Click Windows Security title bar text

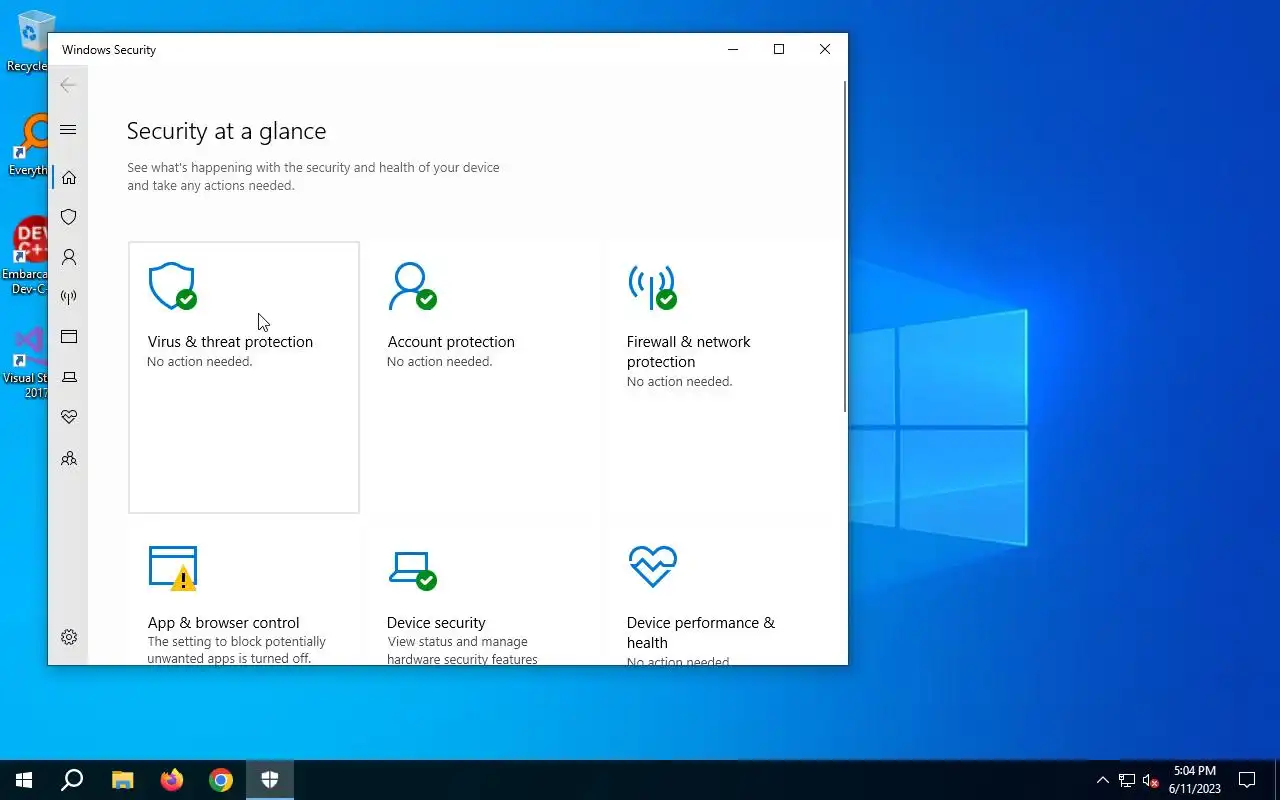tap(109, 50)
